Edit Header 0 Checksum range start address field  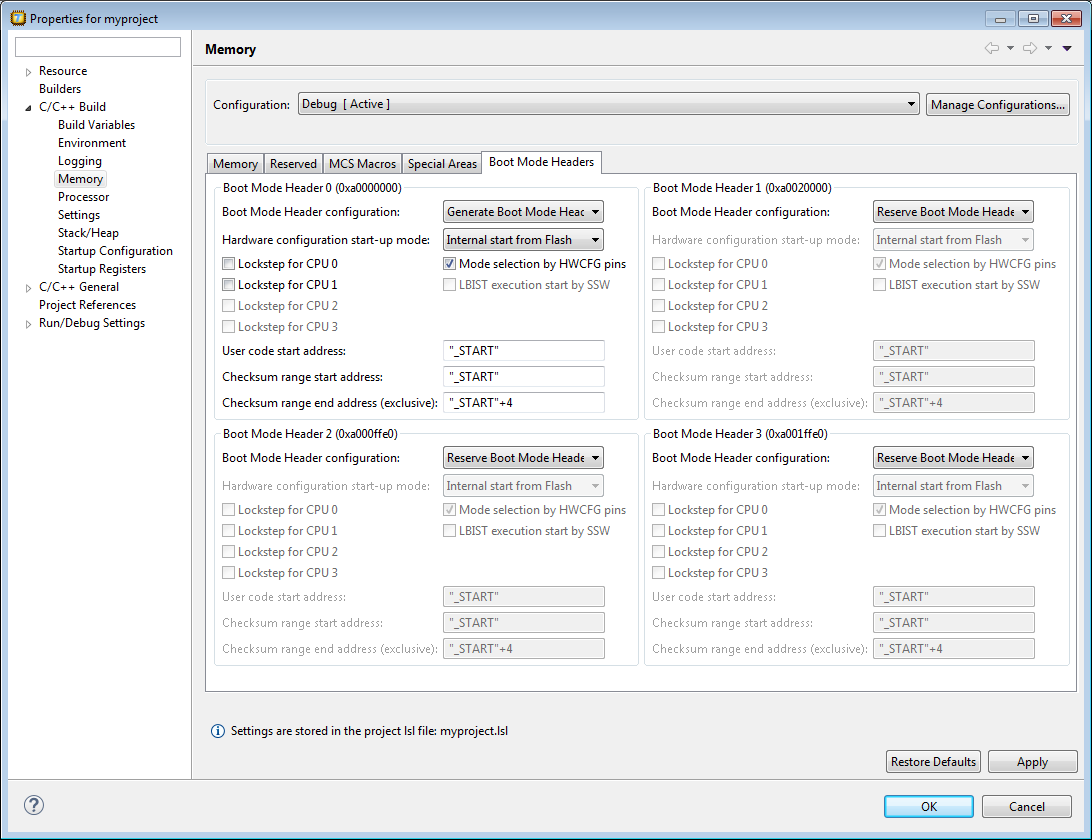(x=524, y=376)
